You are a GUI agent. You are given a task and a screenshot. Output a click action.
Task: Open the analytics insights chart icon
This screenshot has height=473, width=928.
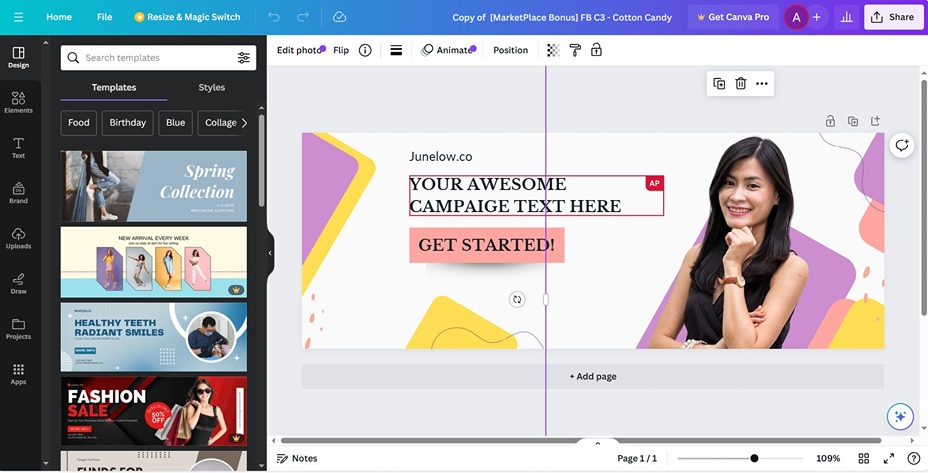click(846, 17)
